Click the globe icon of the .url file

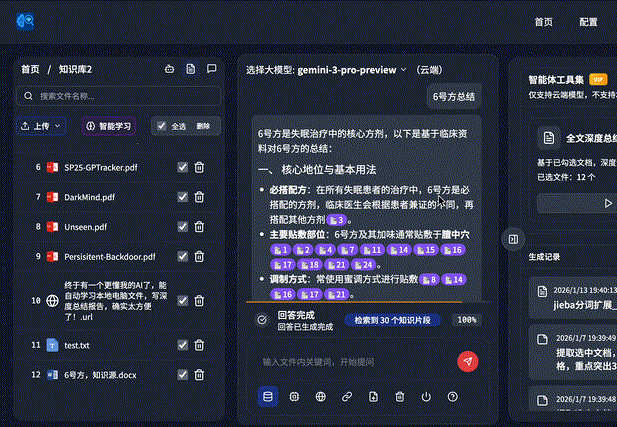[52, 301]
